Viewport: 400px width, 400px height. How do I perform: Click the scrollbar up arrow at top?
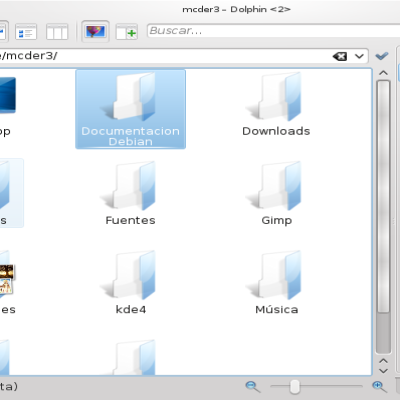tap(383, 73)
